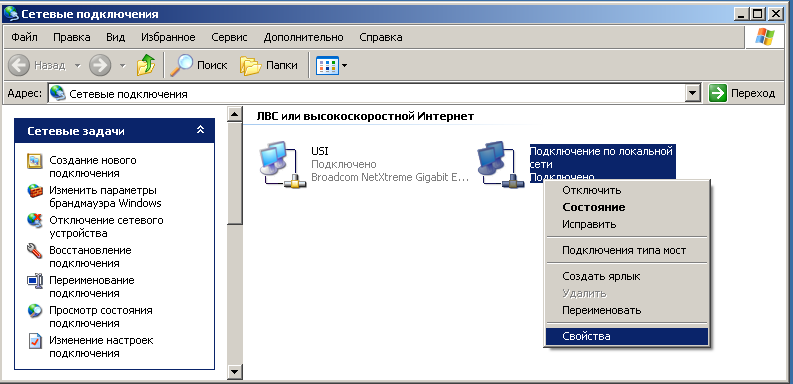Choose Переименовать in context menu
The image size is (793, 384).
coord(627,310)
